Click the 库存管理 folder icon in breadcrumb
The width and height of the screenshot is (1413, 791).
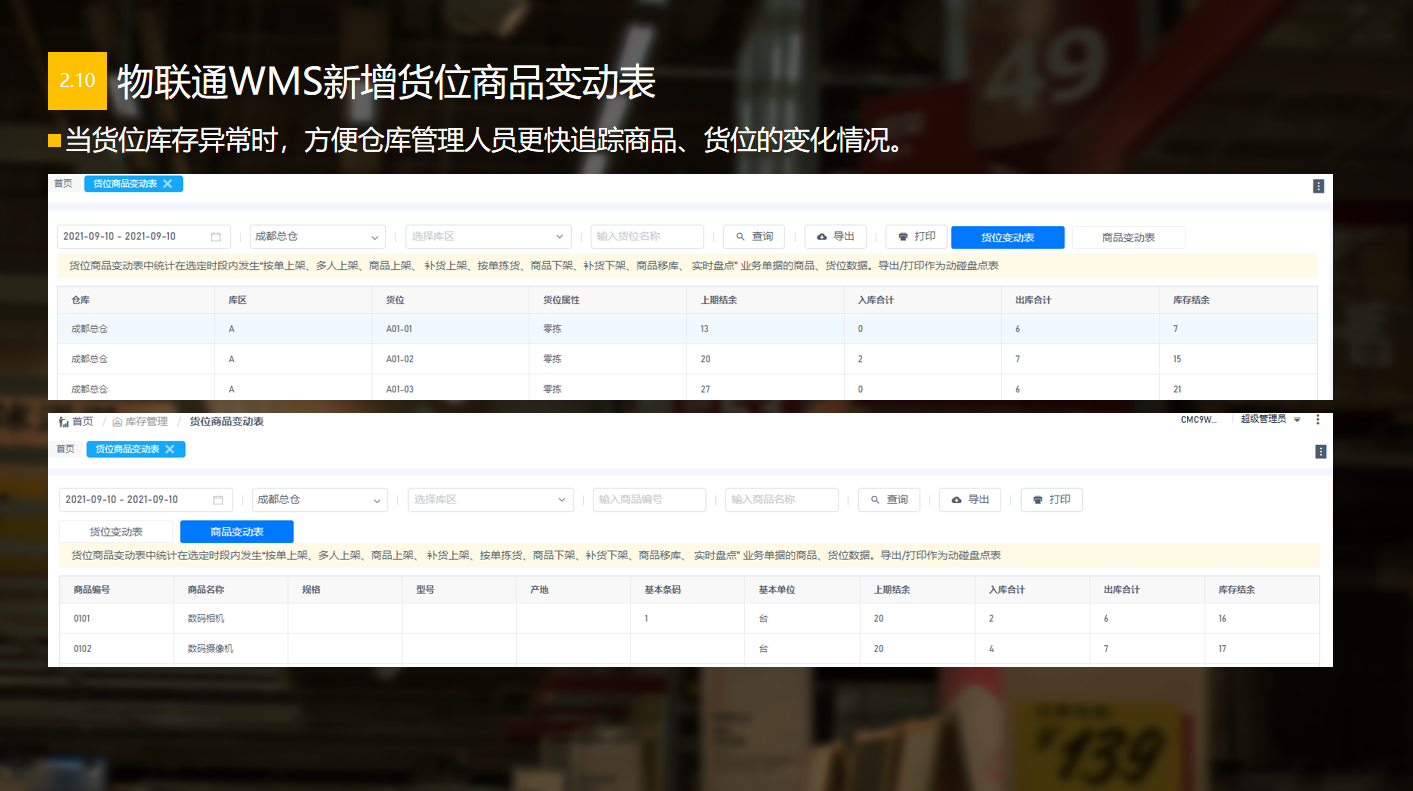116,420
